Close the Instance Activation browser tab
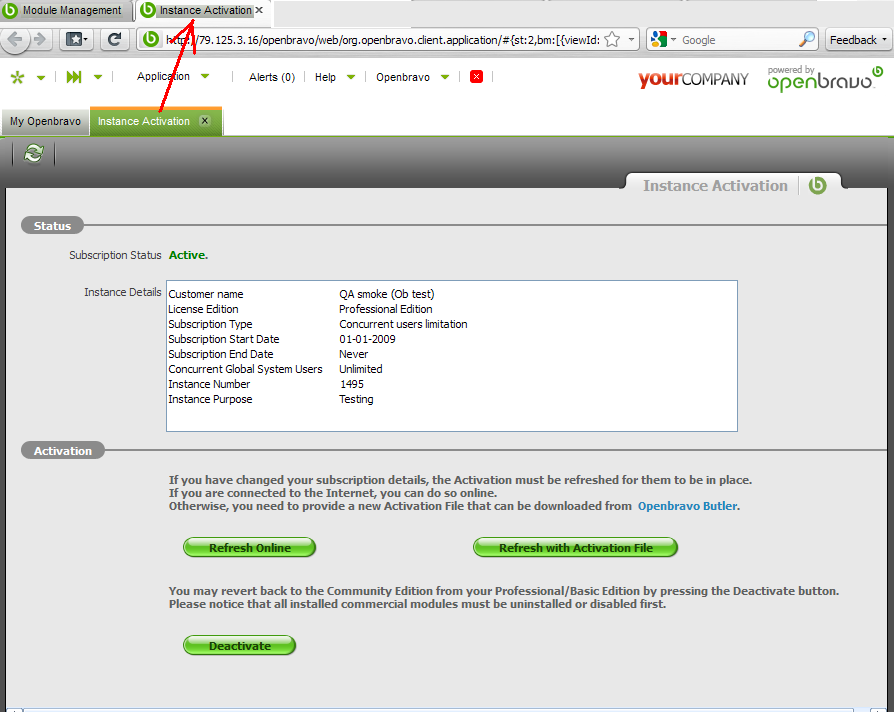This screenshot has width=894, height=713. tap(259, 10)
